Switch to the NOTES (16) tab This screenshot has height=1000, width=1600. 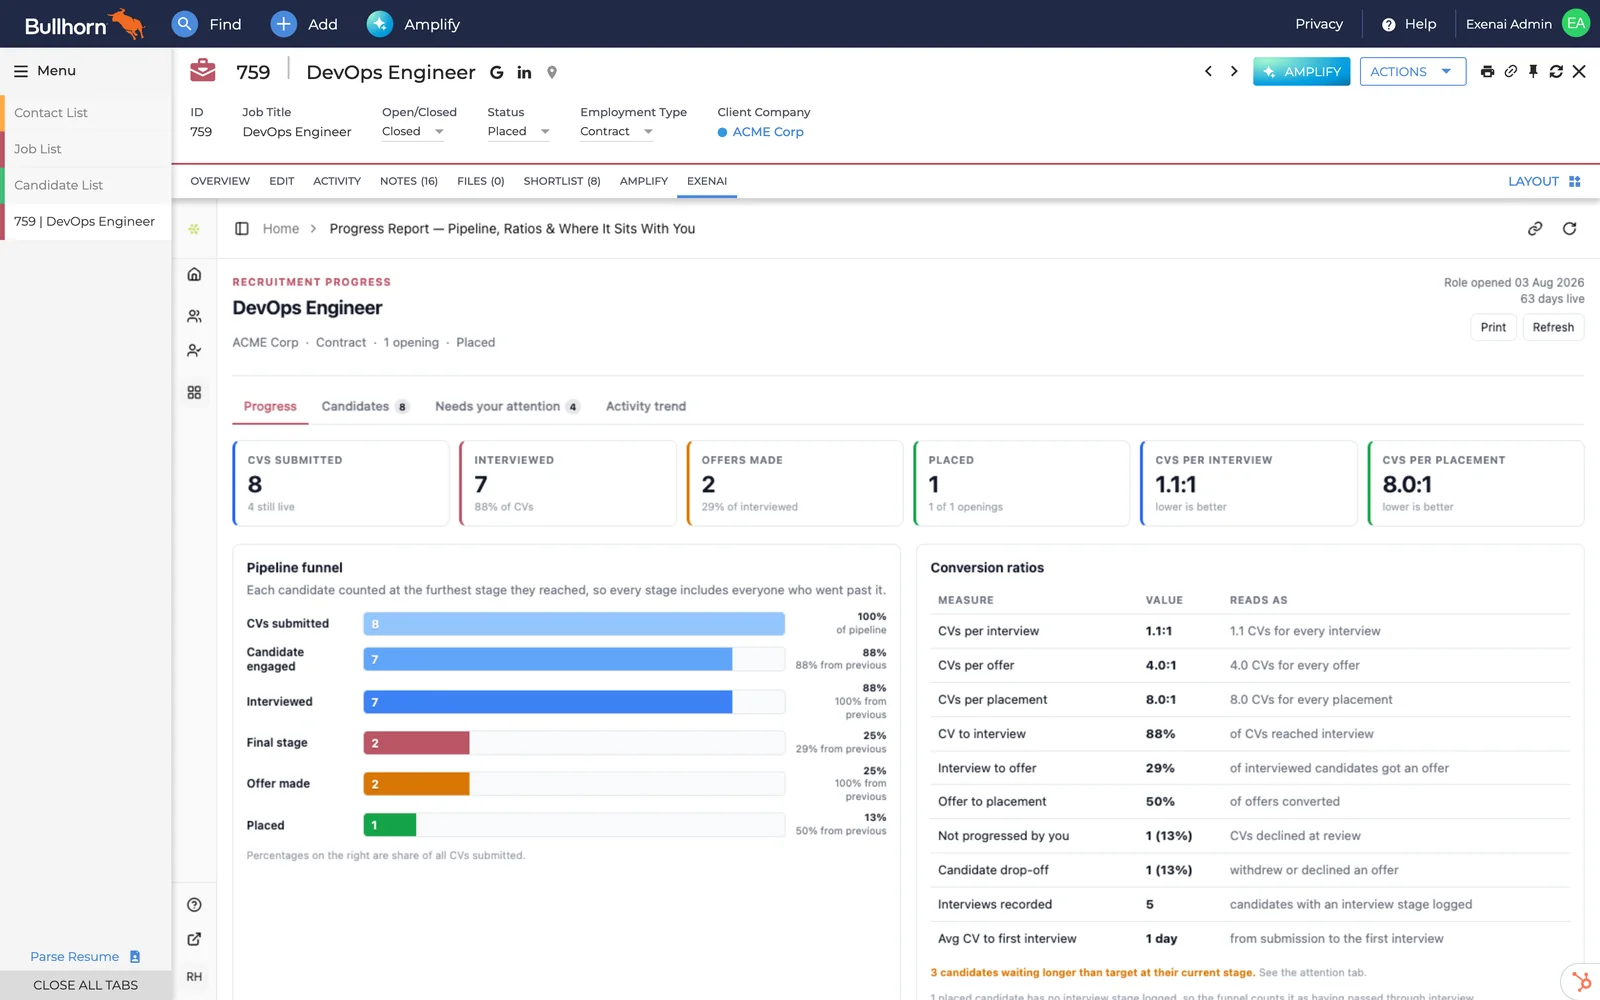pyautogui.click(x=409, y=181)
